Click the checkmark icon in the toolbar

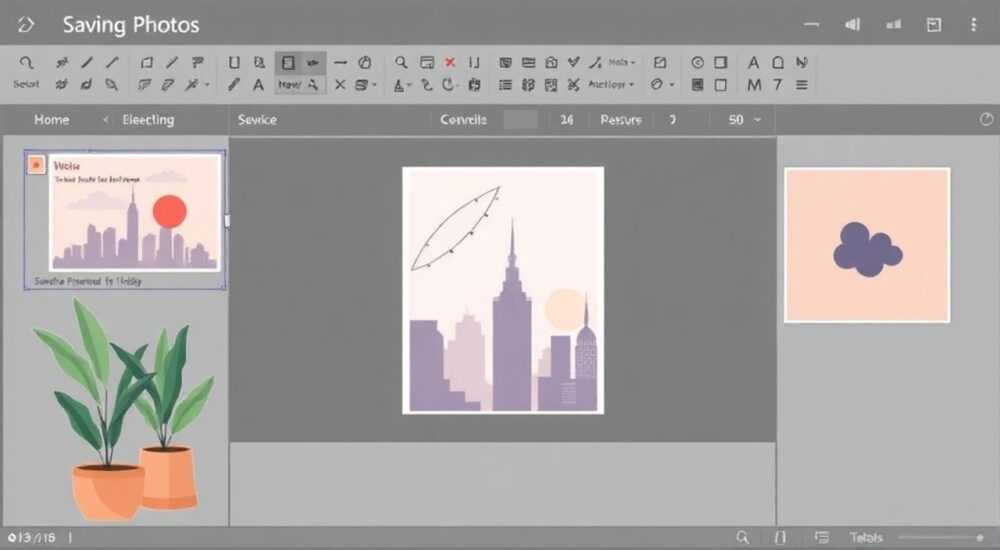(x=573, y=62)
